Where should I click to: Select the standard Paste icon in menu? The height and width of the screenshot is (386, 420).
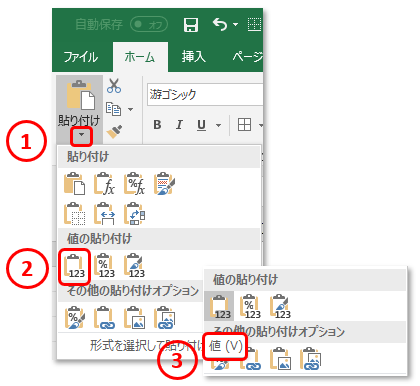tap(74, 183)
